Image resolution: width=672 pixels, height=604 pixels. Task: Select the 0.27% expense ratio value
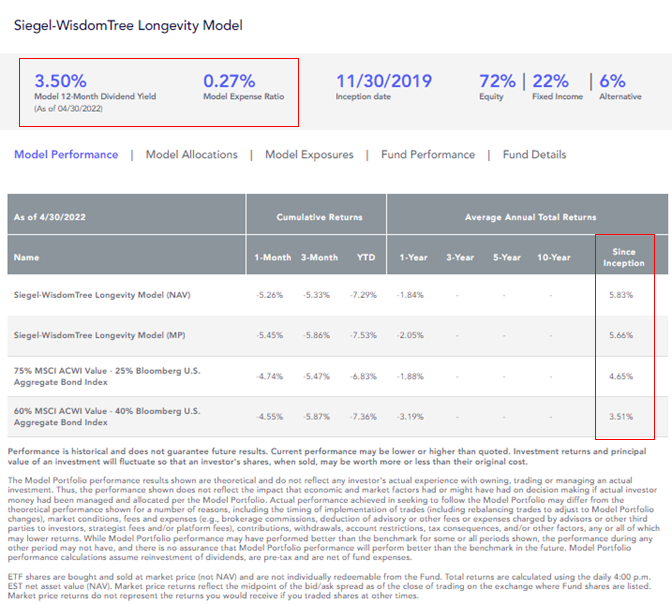click(x=229, y=81)
